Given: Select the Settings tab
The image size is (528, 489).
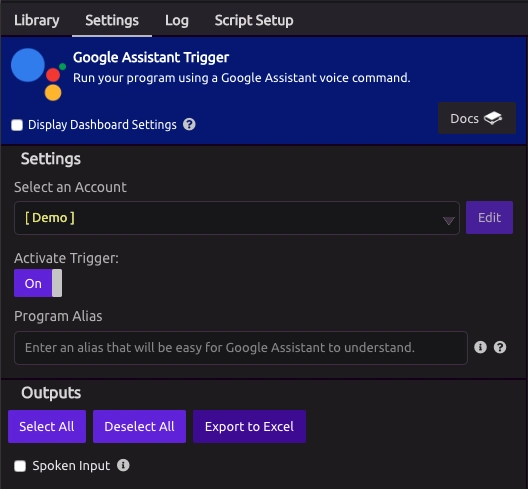Looking at the screenshot, I should [x=112, y=20].
